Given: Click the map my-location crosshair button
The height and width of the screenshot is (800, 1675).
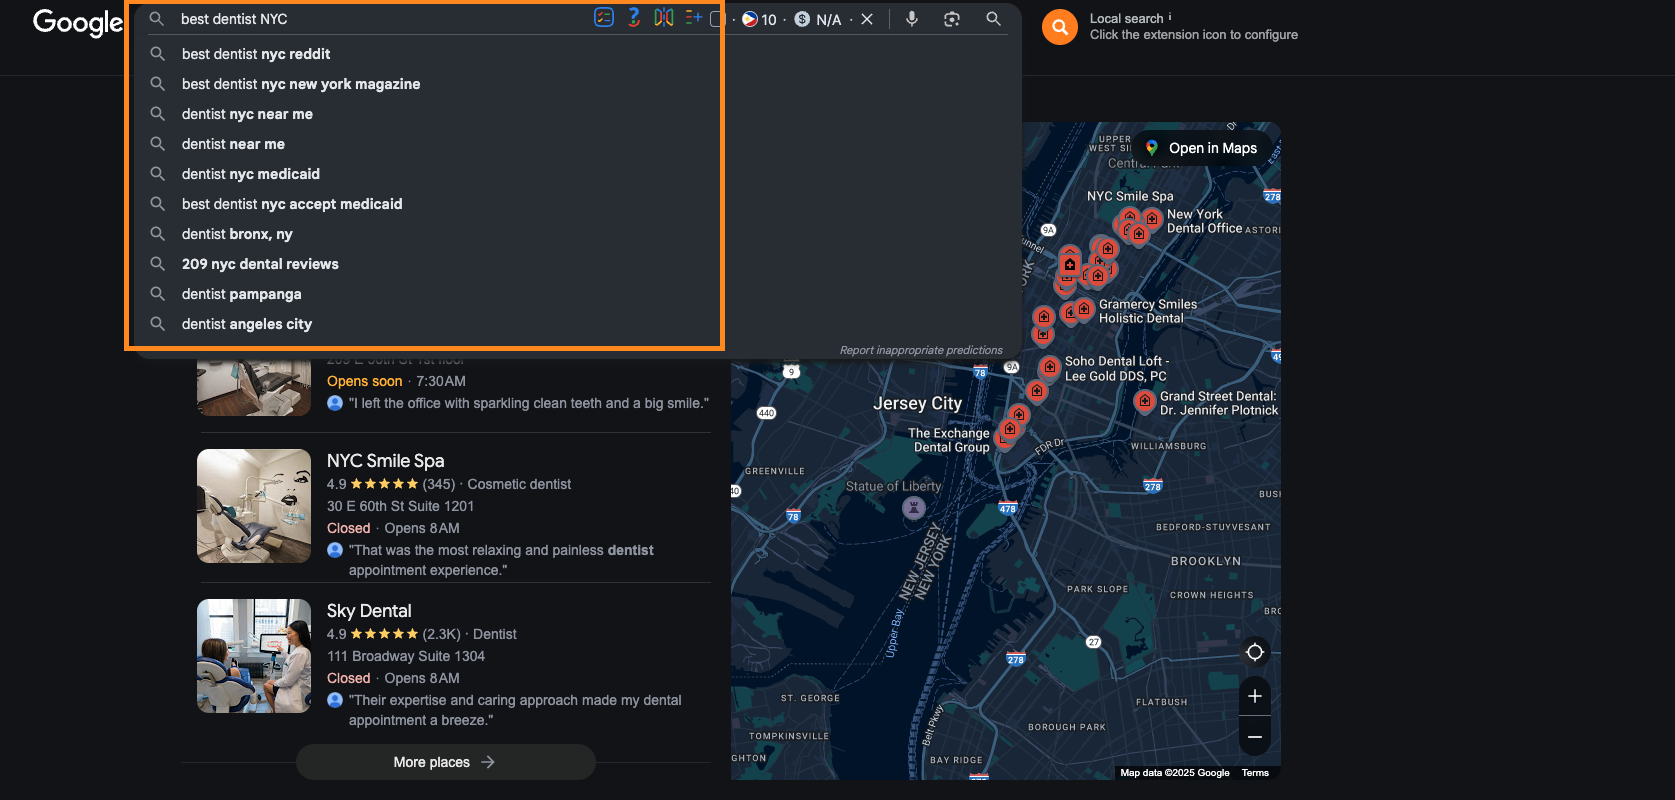Looking at the screenshot, I should 1255,652.
